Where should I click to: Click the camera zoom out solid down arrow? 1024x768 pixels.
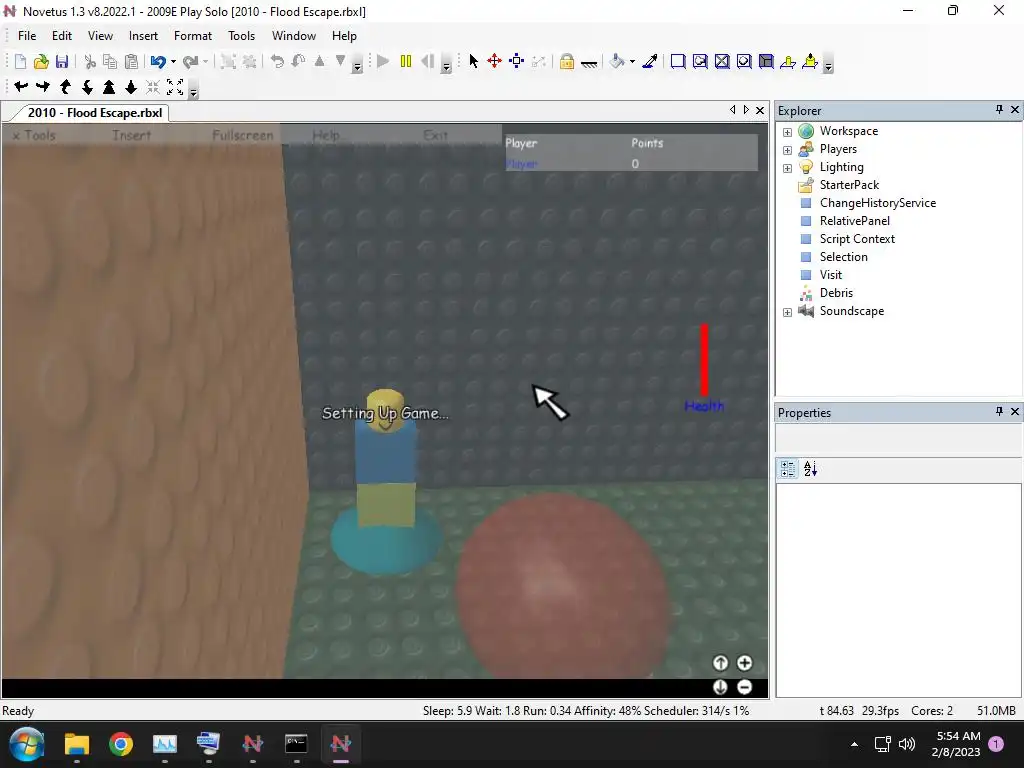click(131, 86)
